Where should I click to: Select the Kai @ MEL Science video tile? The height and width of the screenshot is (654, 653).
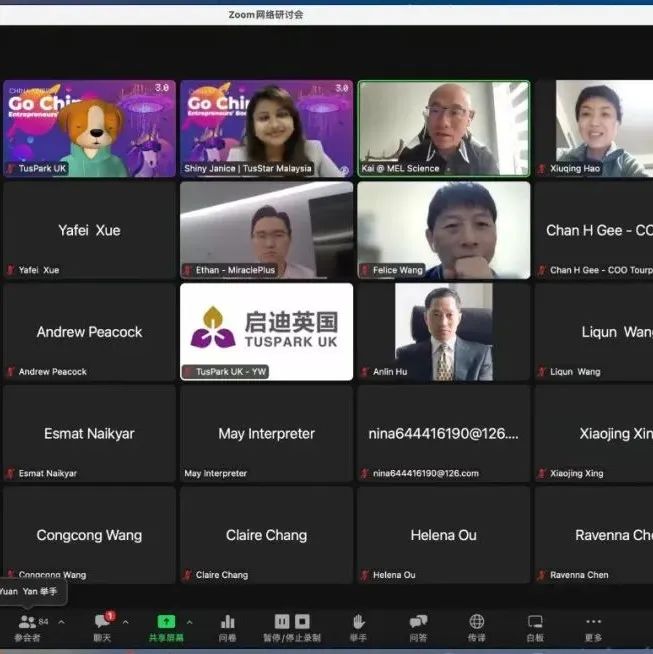coord(444,128)
